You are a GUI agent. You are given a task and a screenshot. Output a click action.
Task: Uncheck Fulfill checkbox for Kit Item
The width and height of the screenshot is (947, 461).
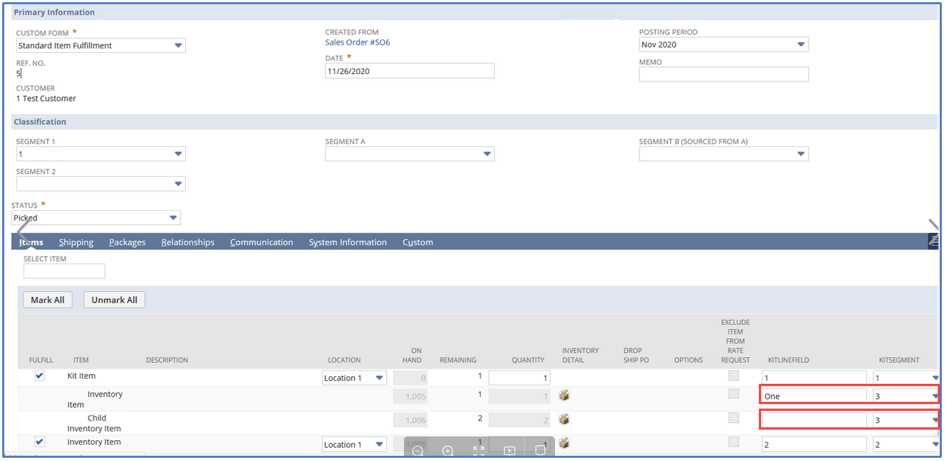[40, 376]
